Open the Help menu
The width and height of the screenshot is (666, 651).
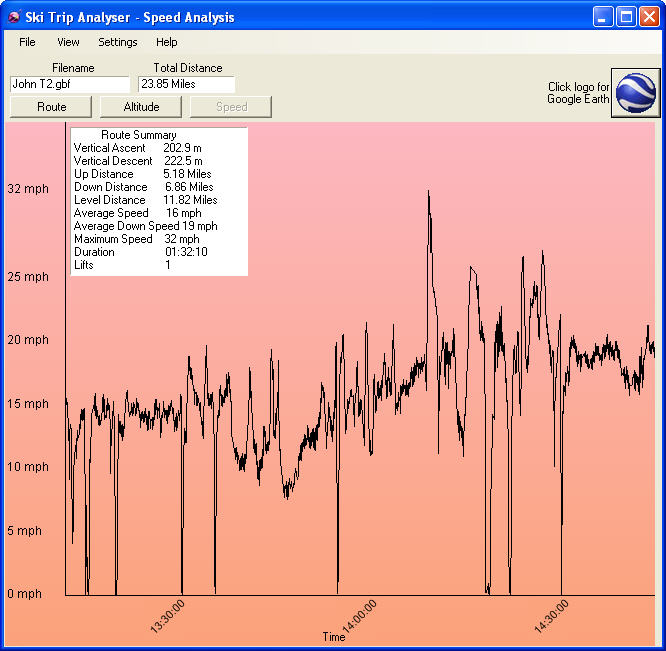coord(167,42)
